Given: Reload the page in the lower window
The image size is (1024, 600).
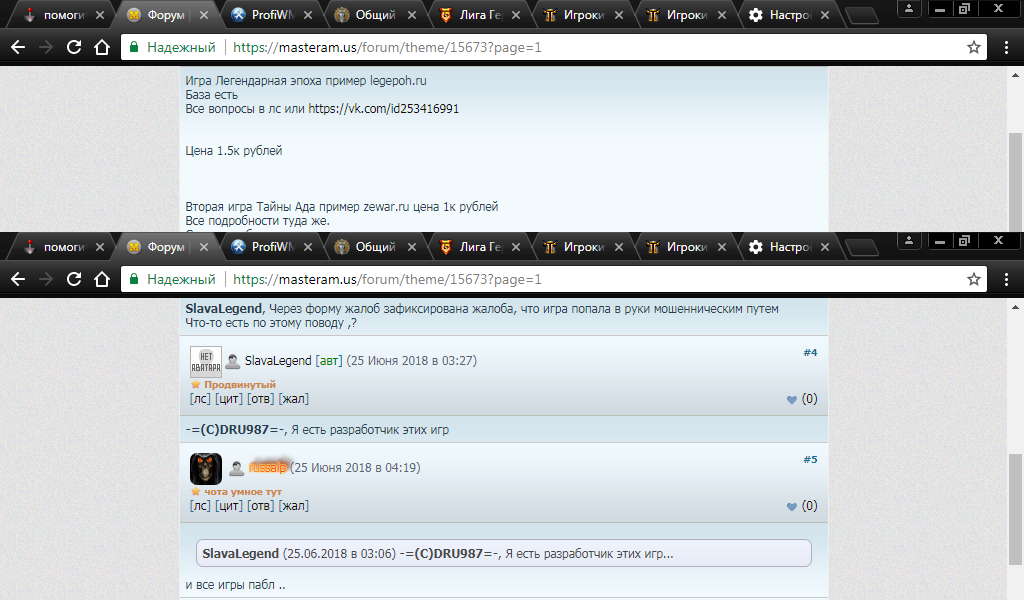Looking at the screenshot, I should tap(73, 279).
